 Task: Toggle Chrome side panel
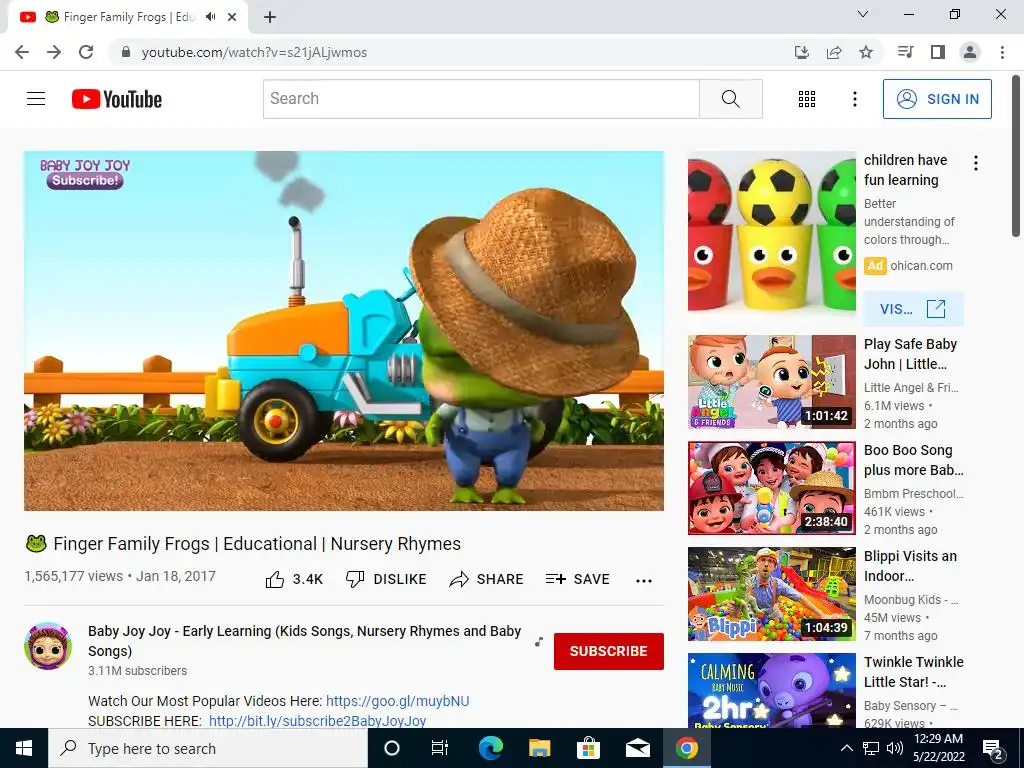[938, 52]
